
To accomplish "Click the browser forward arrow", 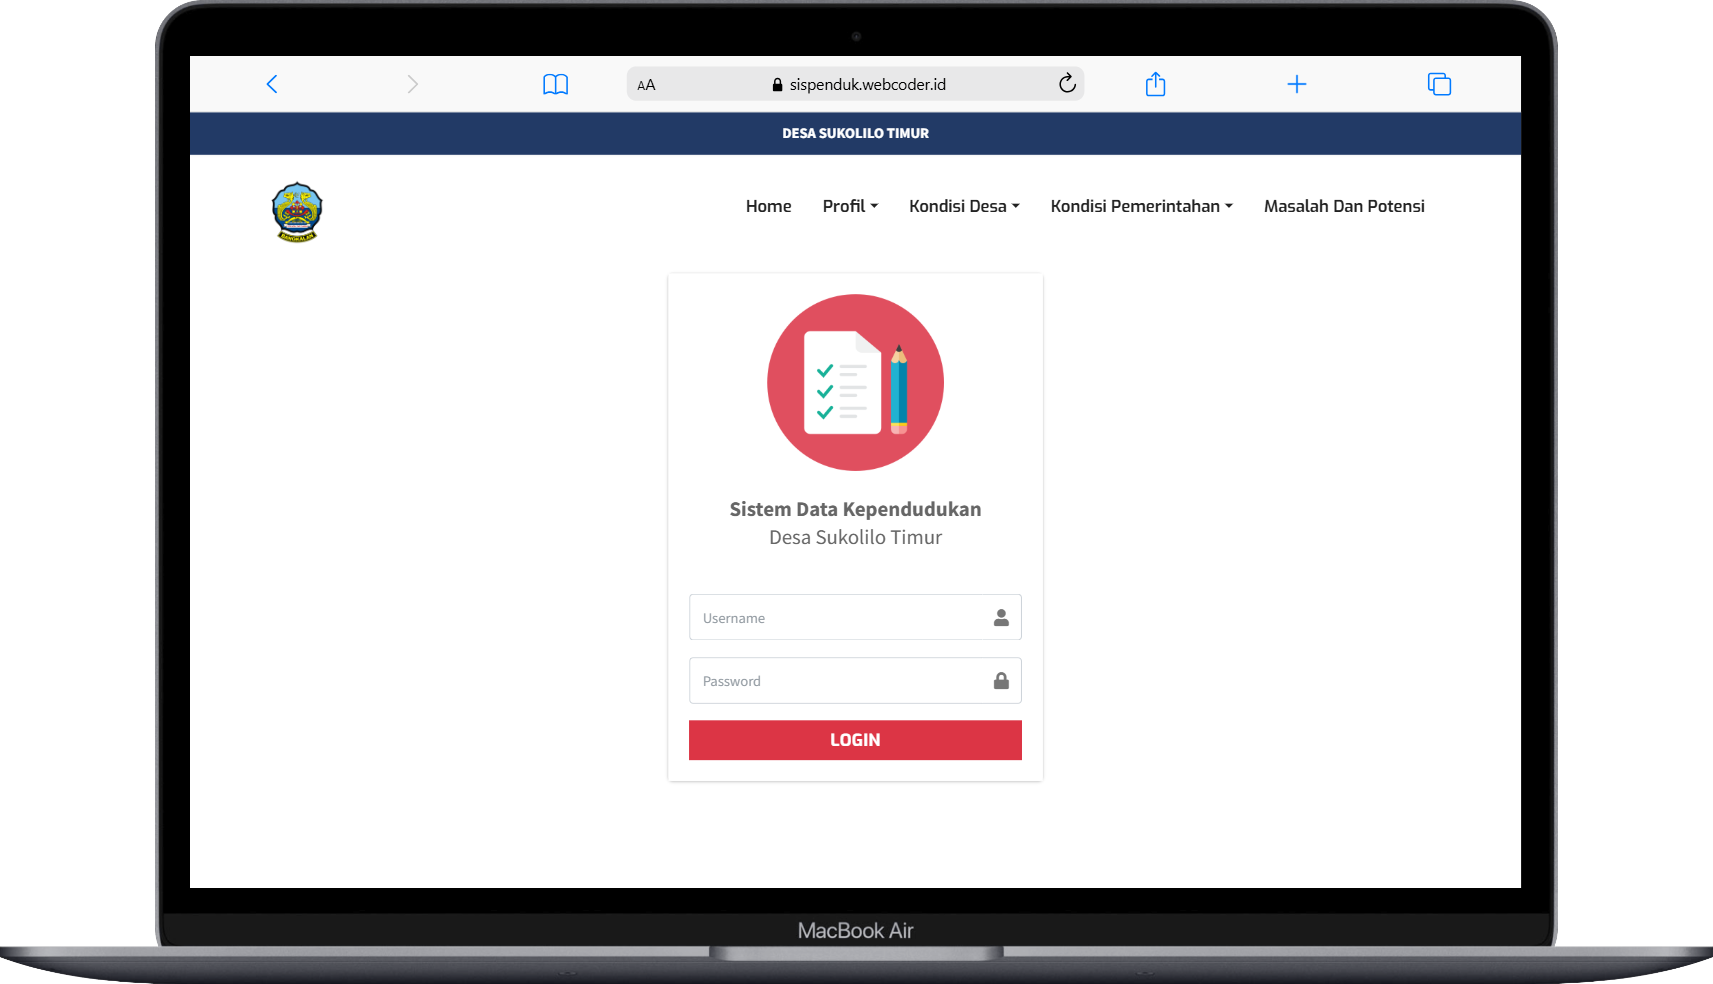I will [412, 84].
